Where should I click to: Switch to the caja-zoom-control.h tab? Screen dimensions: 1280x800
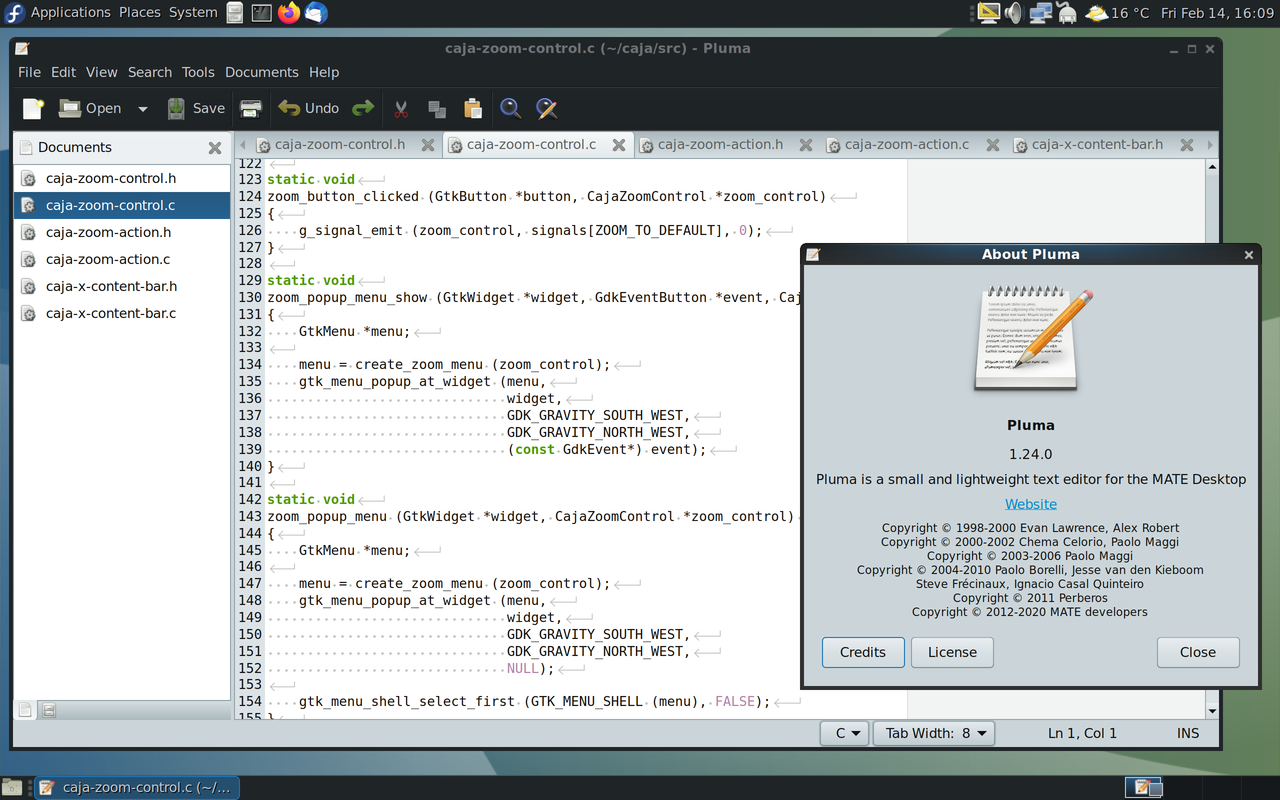(340, 145)
